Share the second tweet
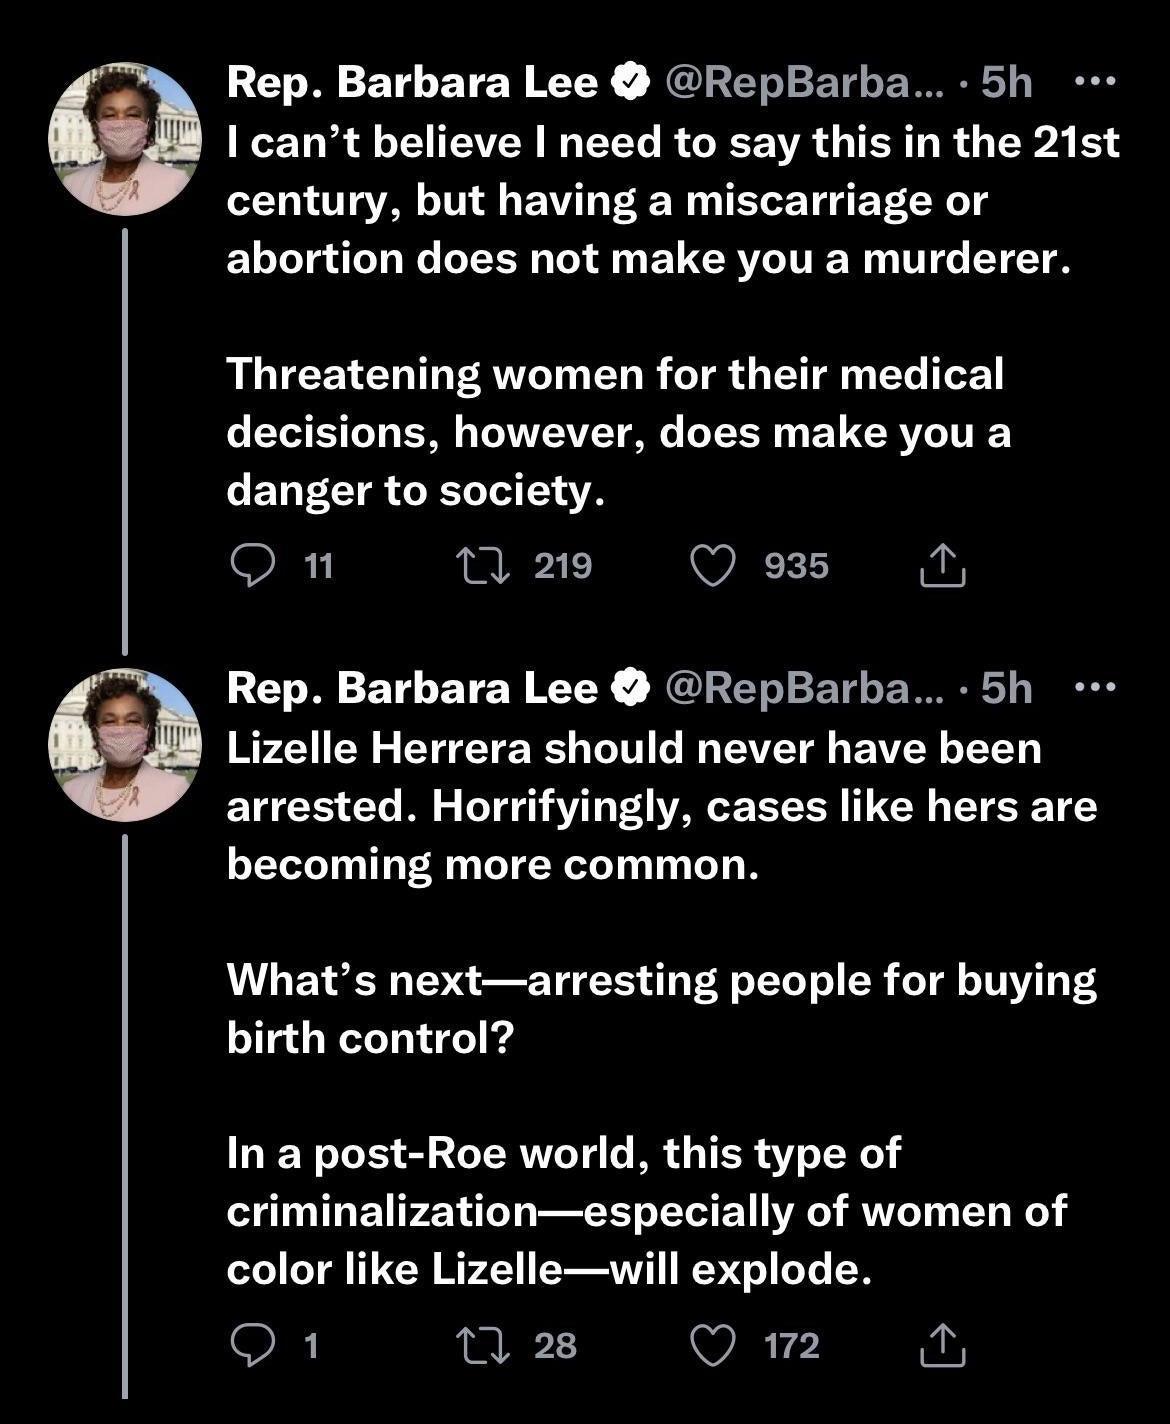Image resolution: width=1170 pixels, height=1424 pixels. click(944, 1347)
